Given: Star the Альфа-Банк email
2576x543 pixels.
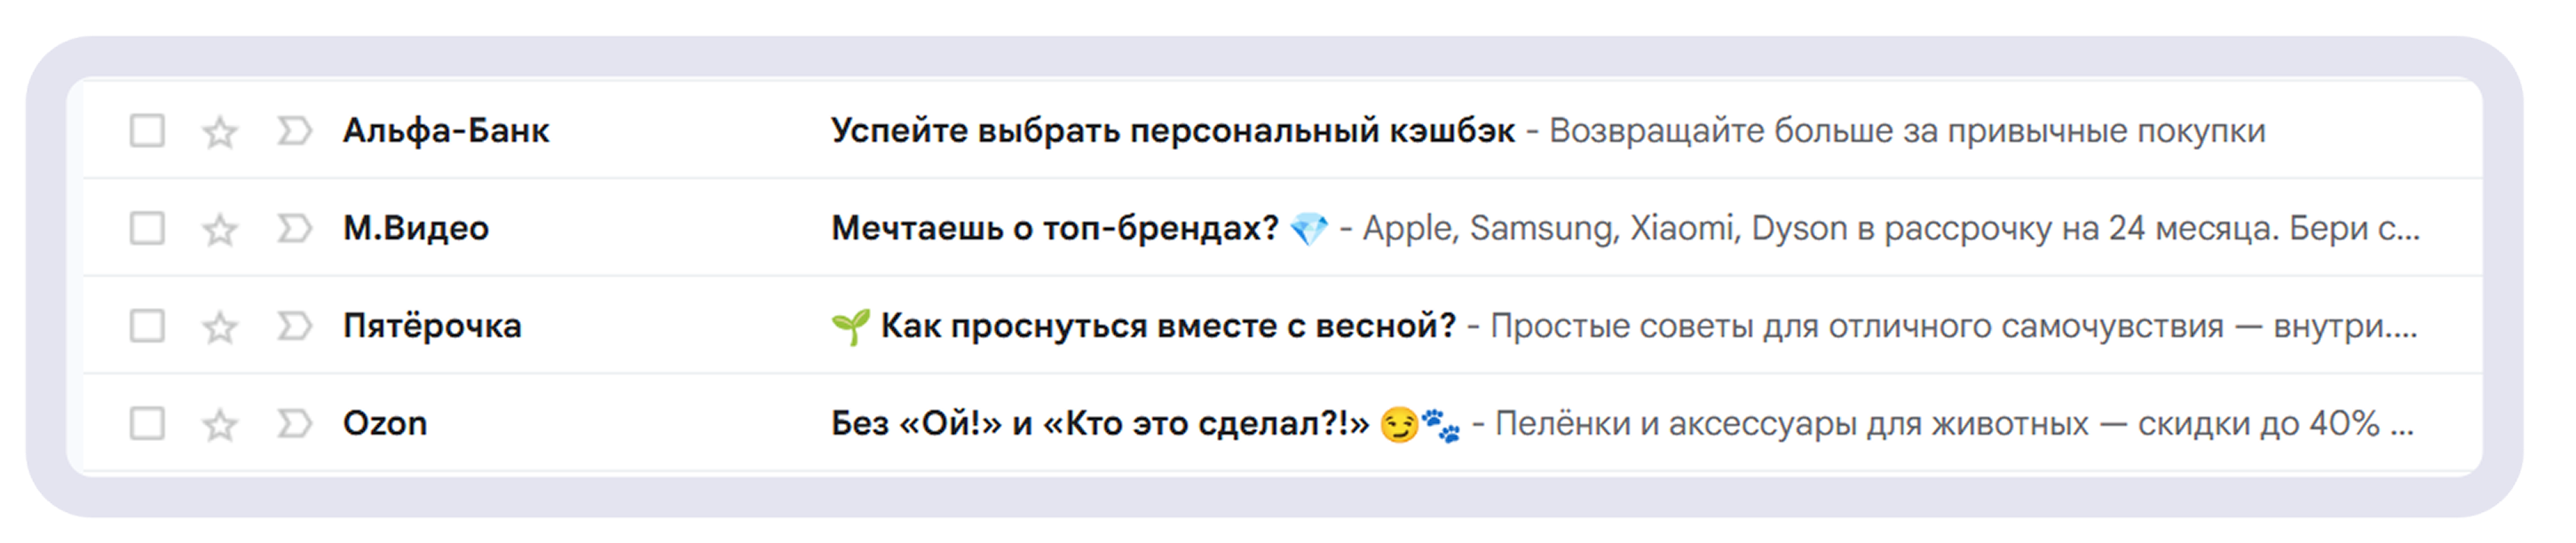Looking at the screenshot, I should [x=219, y=131].
